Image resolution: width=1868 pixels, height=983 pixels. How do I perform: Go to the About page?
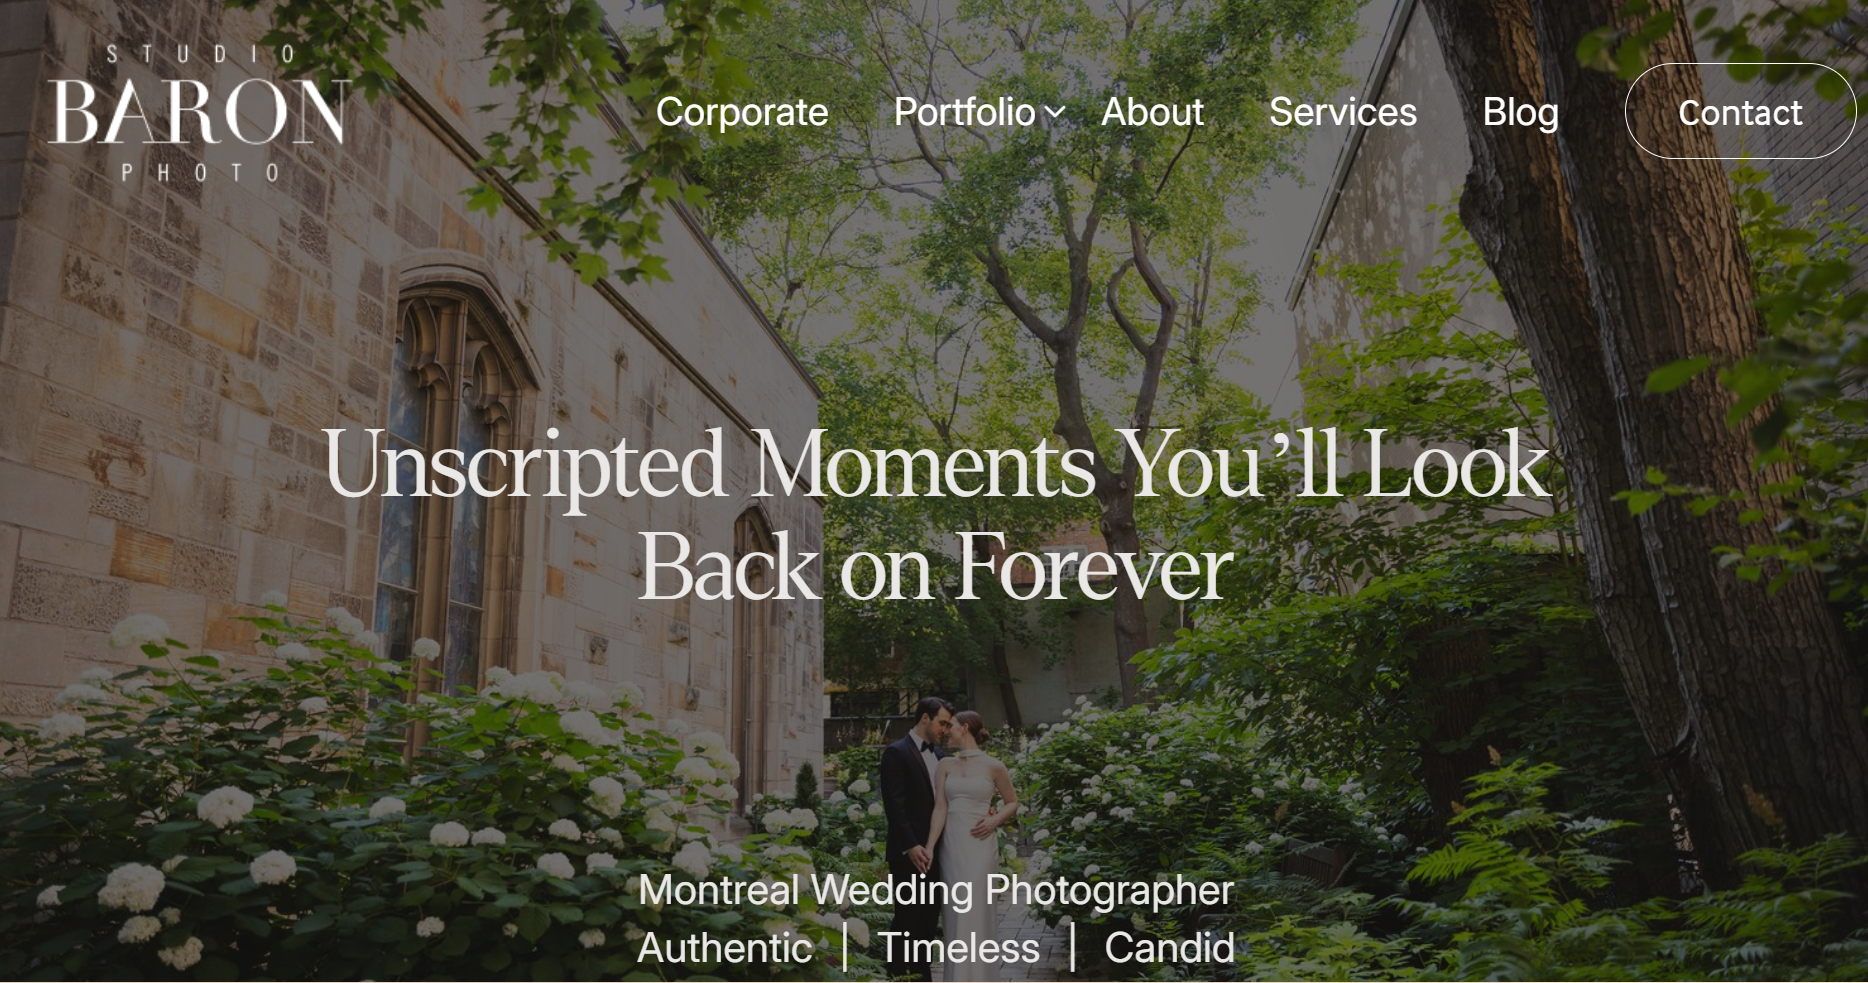pos(1152,112)
